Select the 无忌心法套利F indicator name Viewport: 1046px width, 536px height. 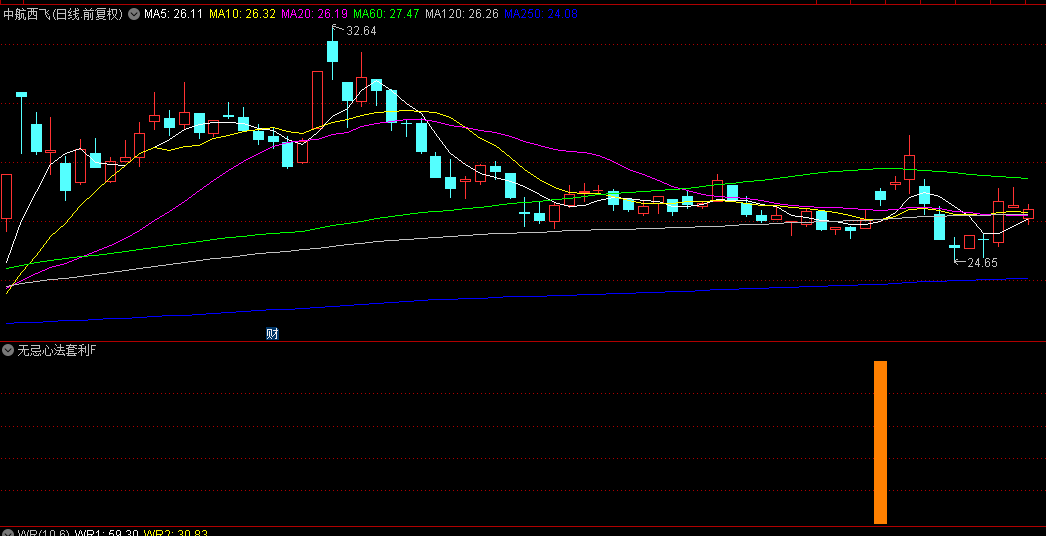pyautogui.click(x=56, y=350)
